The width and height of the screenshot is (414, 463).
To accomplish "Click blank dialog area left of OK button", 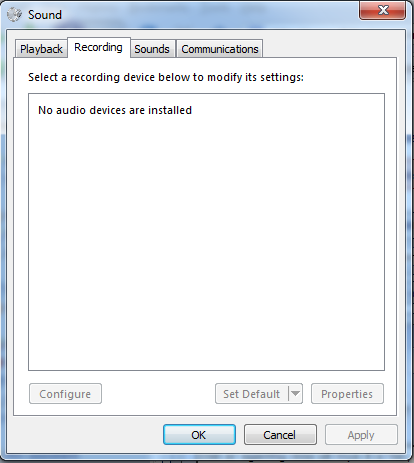I will tap(87, 435).
